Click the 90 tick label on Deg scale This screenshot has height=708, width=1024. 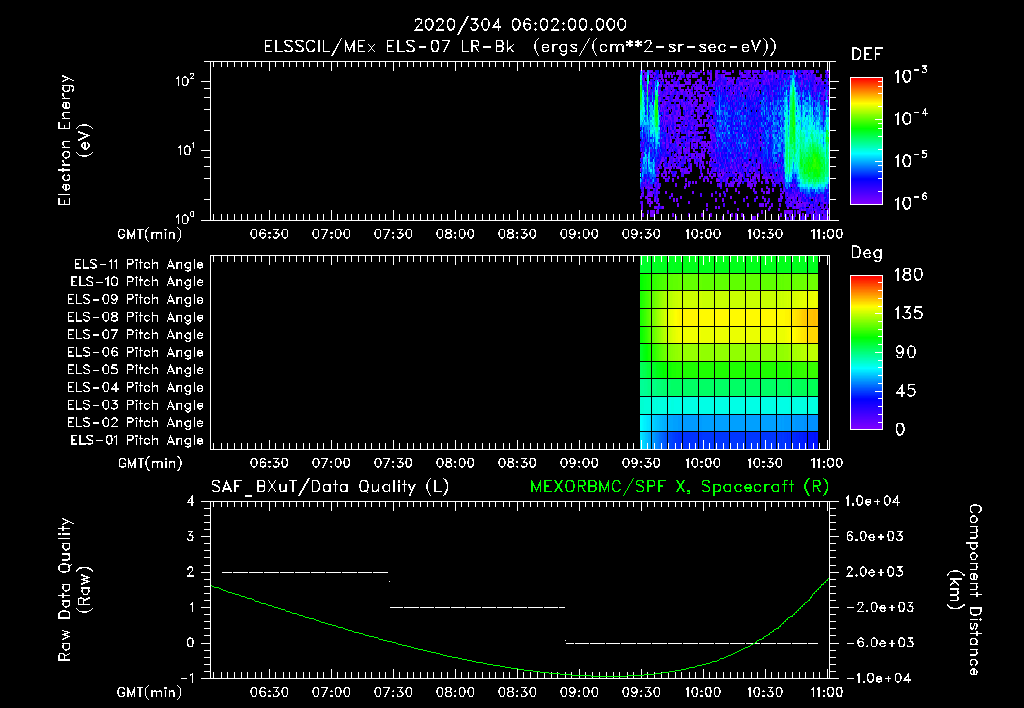[x=906, y=353]
